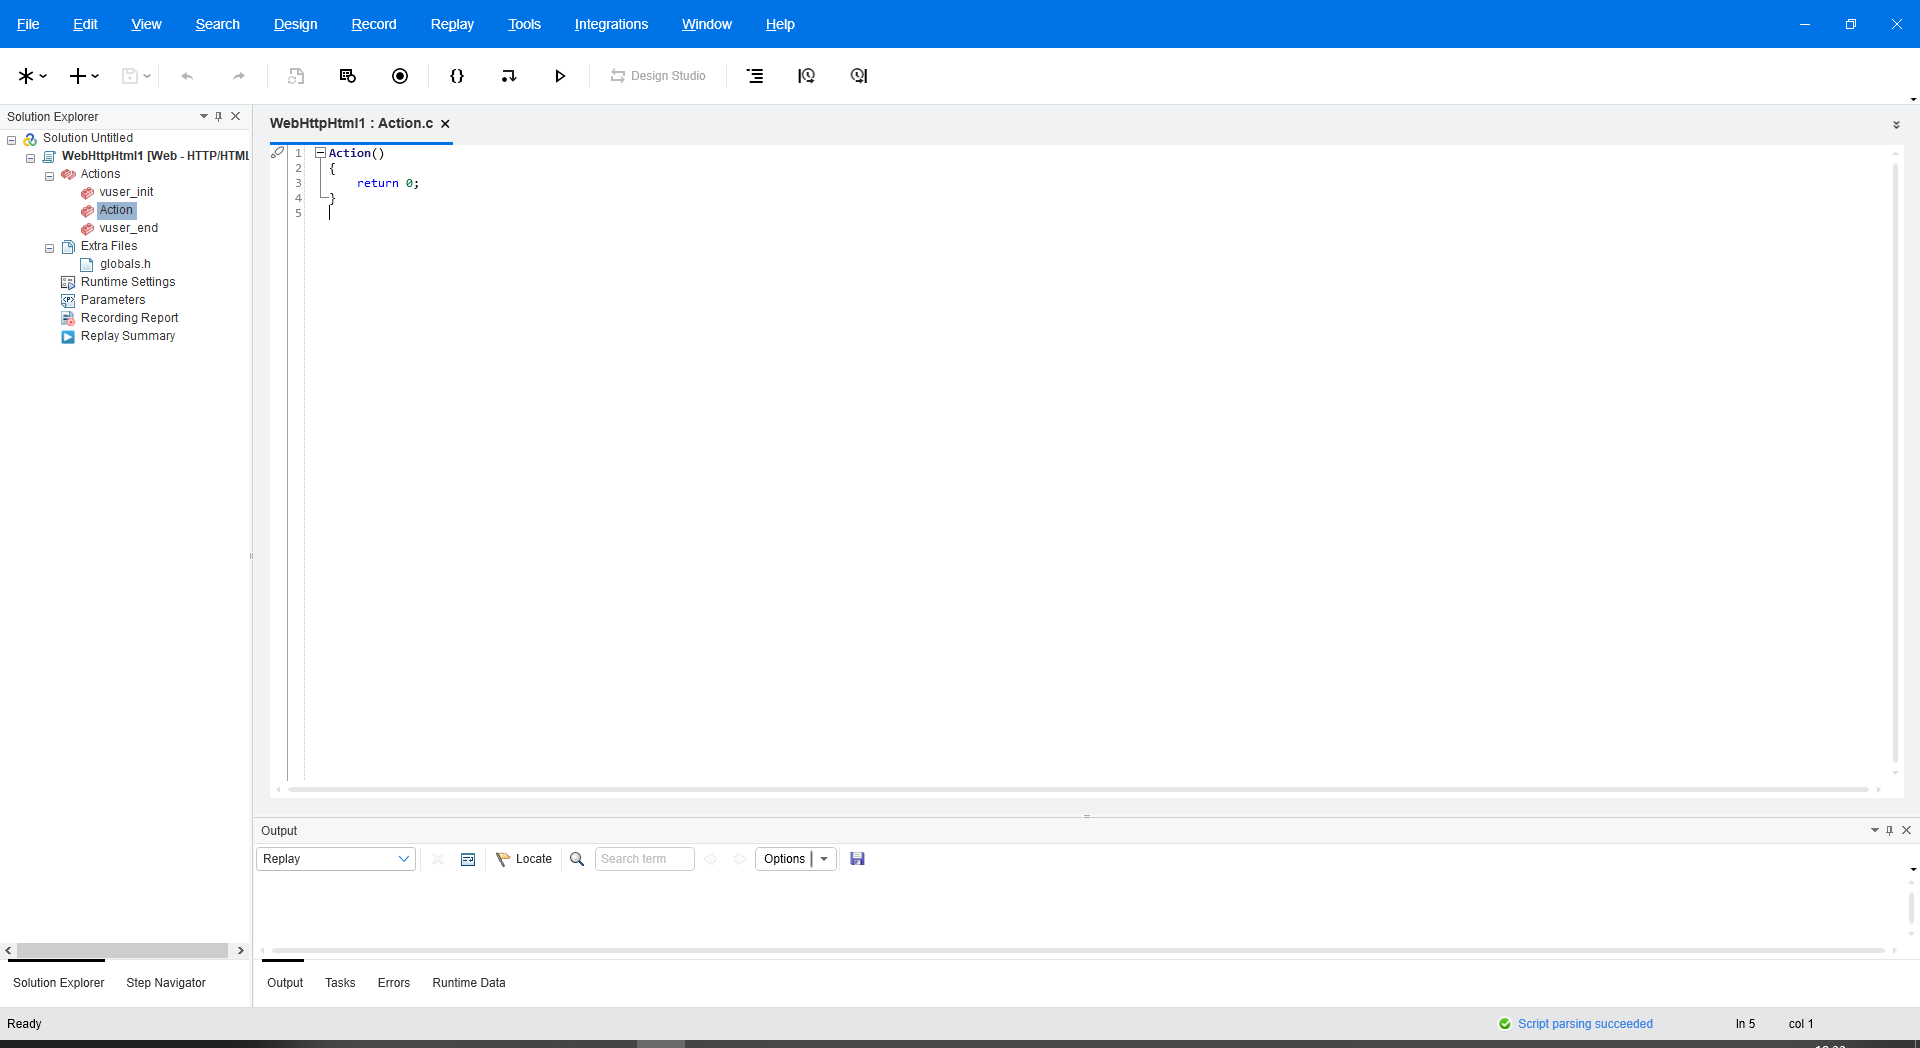This screenshot has height=1048, width=1920.
Task: Open Output panel options dropdown arrow
Action: point(1875,831)
